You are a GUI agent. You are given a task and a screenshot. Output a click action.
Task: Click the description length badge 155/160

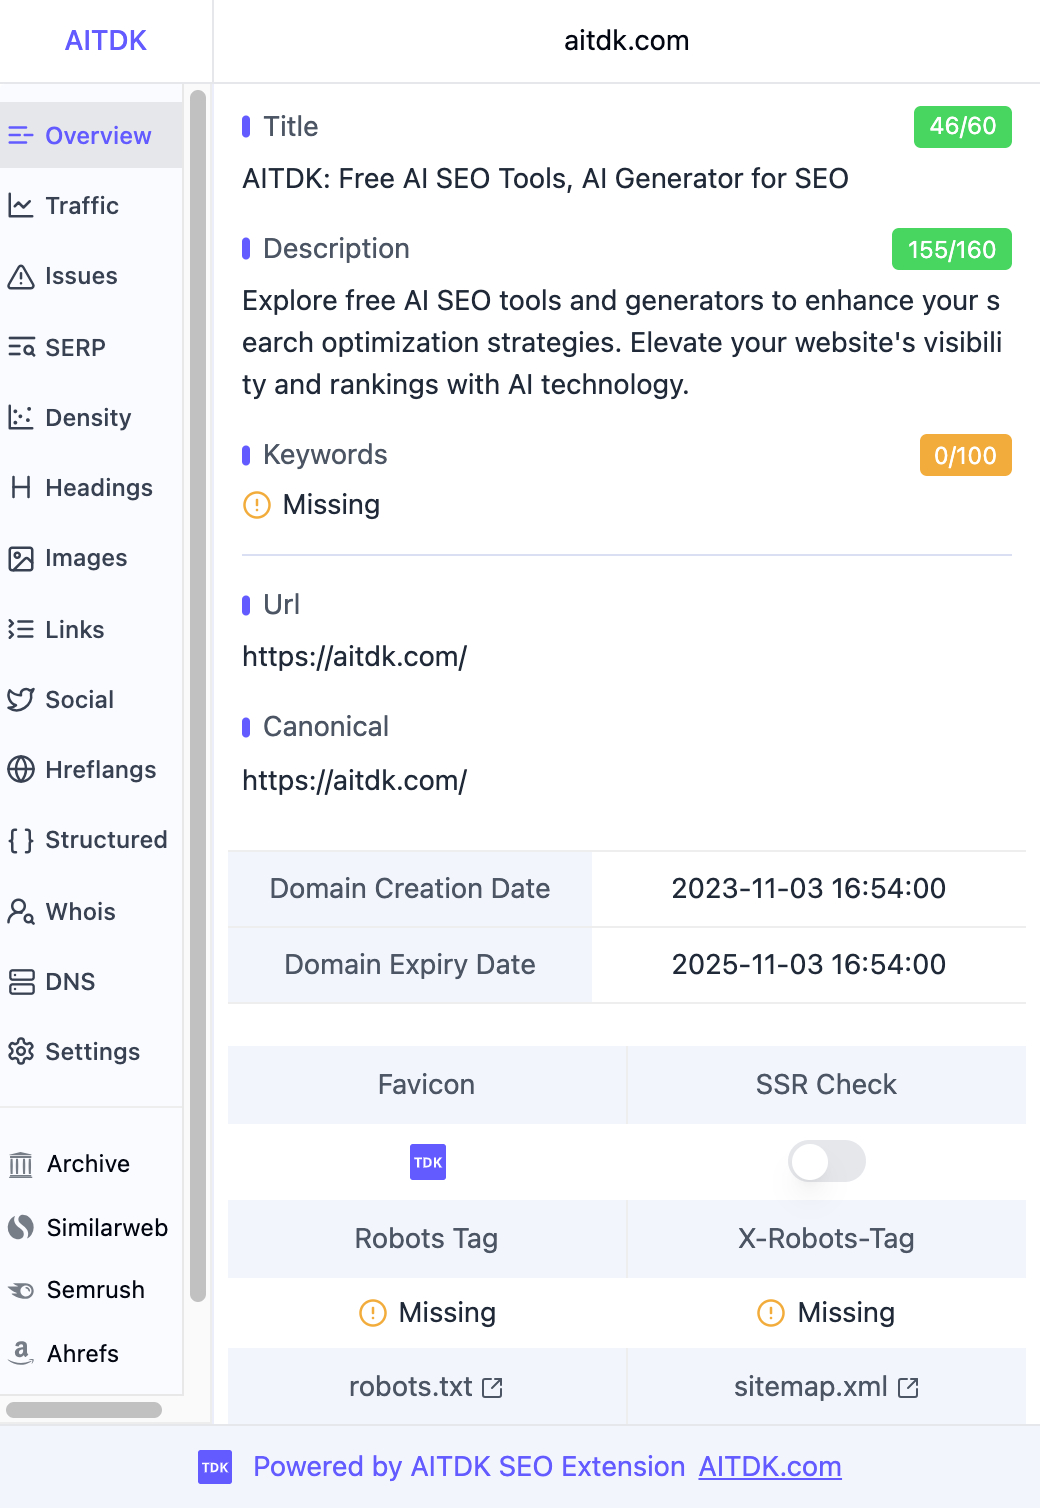(x=952, y=249)
